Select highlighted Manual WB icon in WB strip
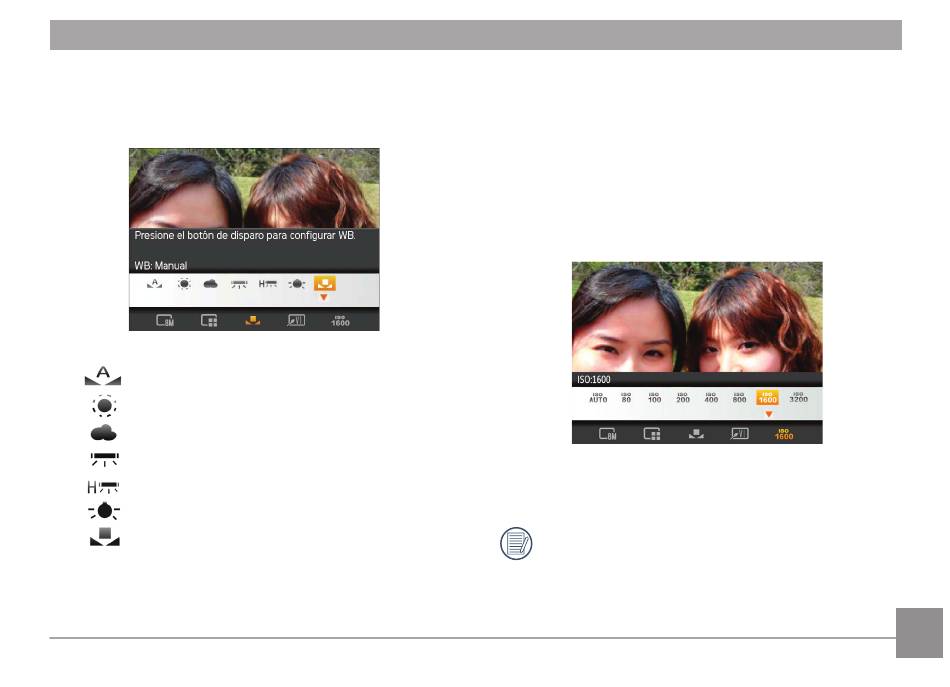This screenshot has width=950, height=687. 325,284
